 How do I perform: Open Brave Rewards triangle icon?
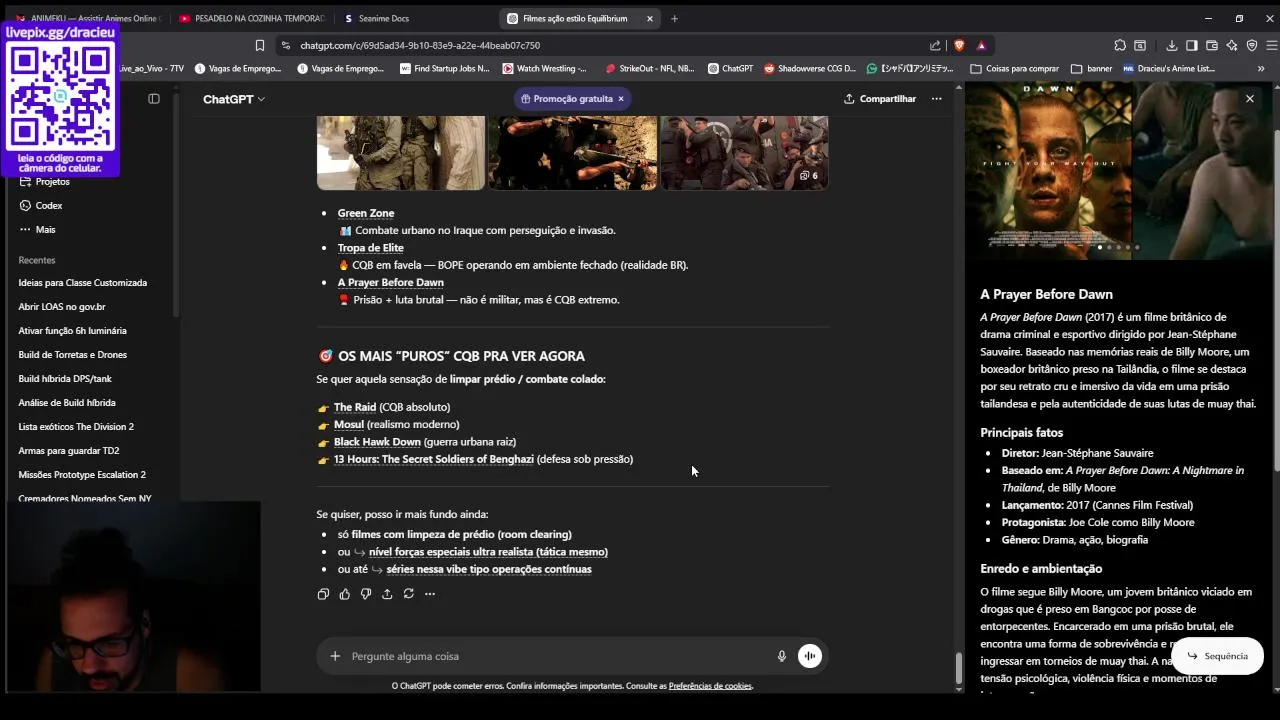[981, 45]
